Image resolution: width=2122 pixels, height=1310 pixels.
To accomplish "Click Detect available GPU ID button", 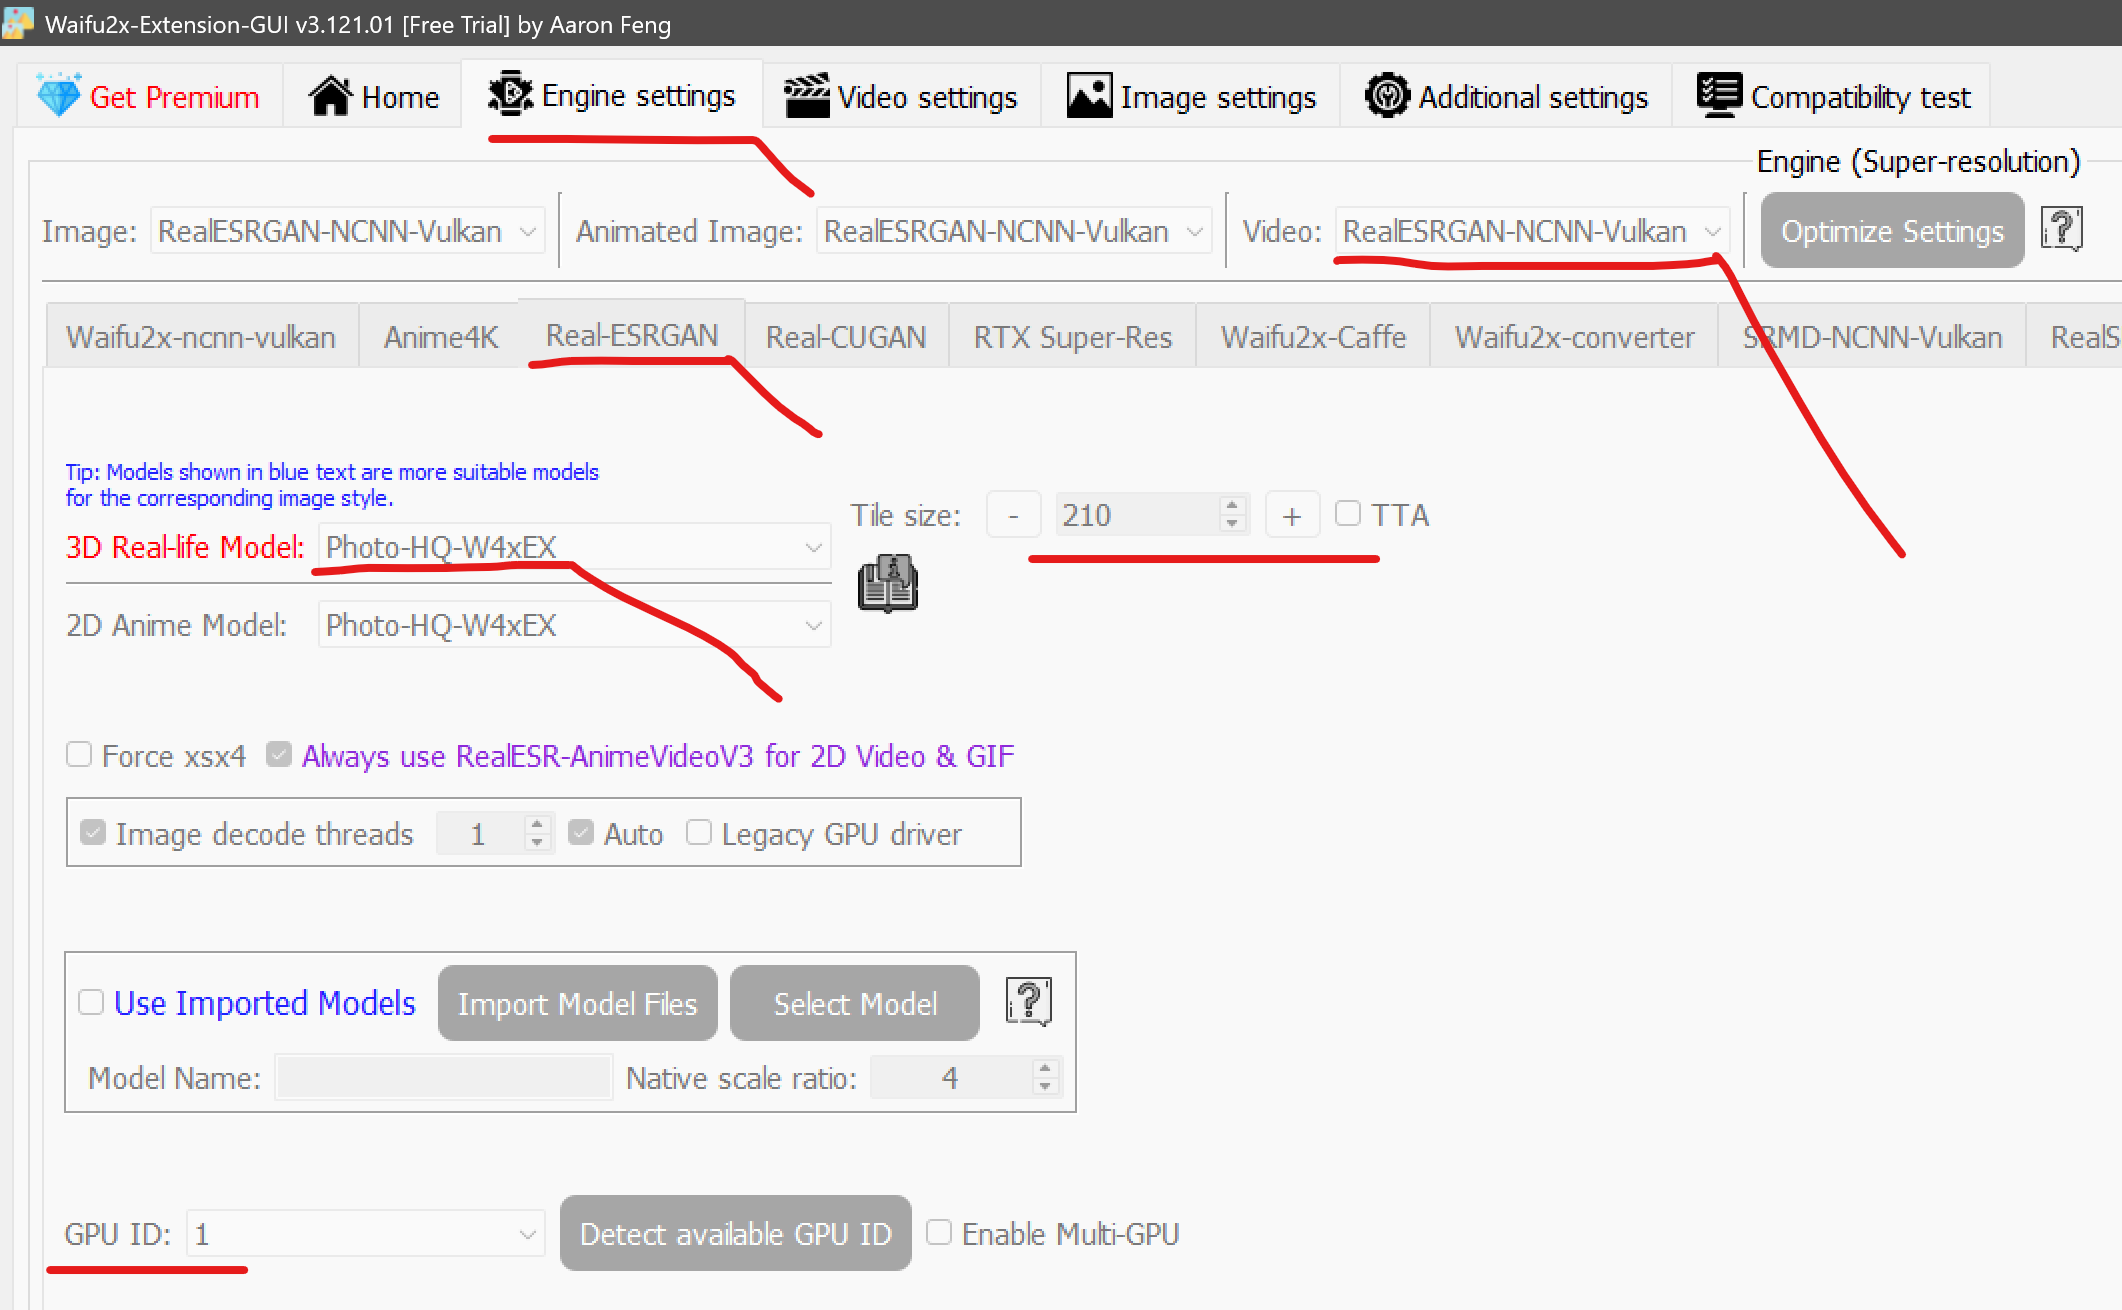I will coord(735,1234).
